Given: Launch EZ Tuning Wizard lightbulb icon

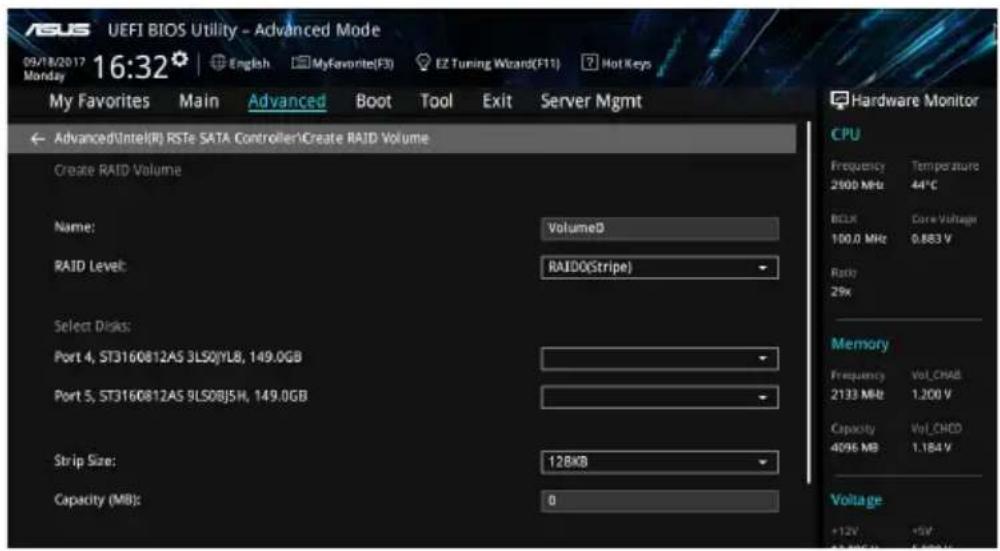Looking at the screenshot, I should (x=422, y=63).
